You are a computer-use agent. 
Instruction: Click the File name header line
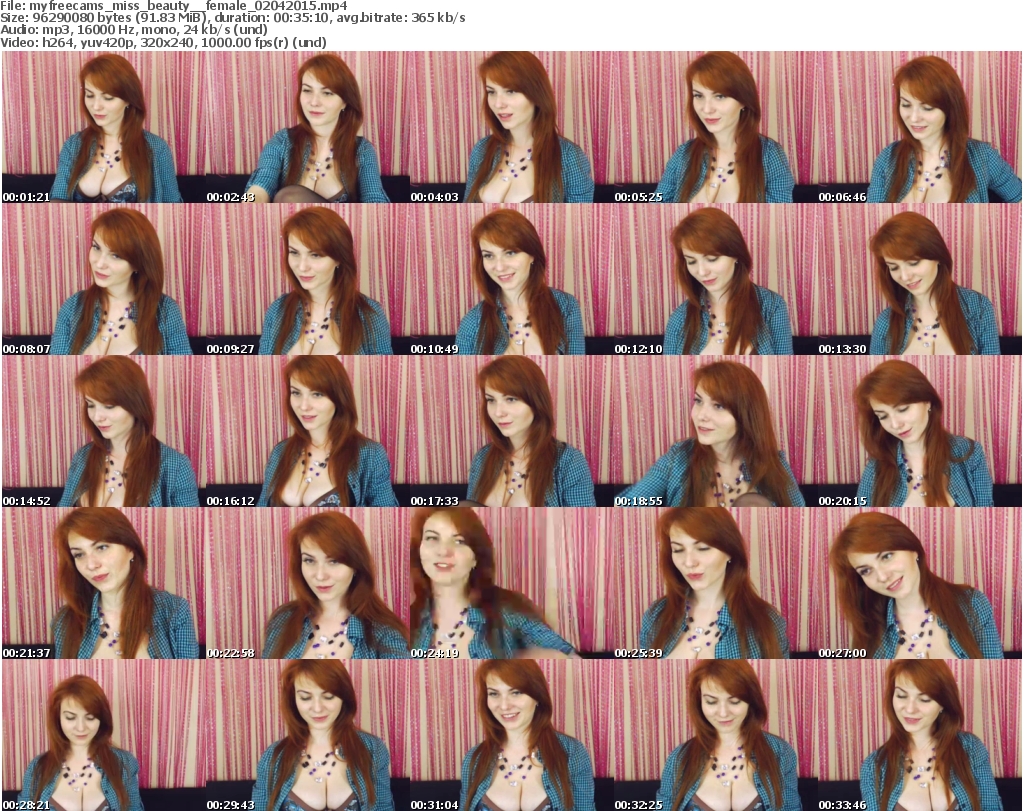pyautogui.click(x=174, y=6)
